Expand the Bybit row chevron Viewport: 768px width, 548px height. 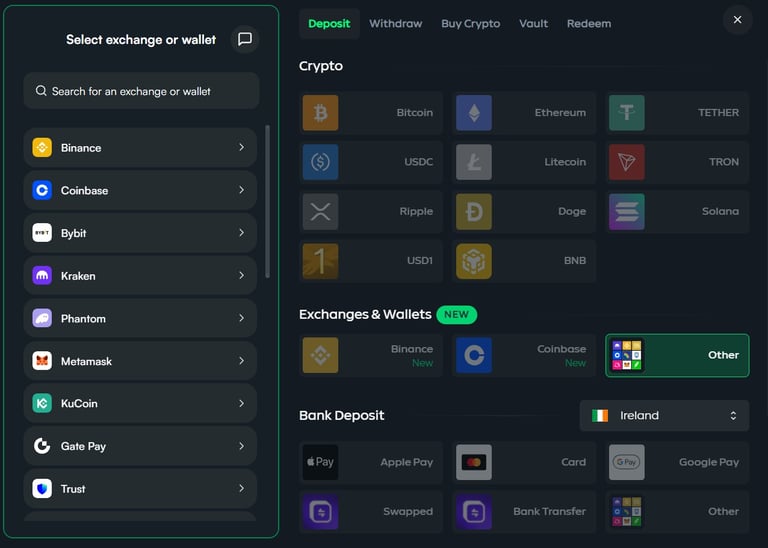point(241,233)
